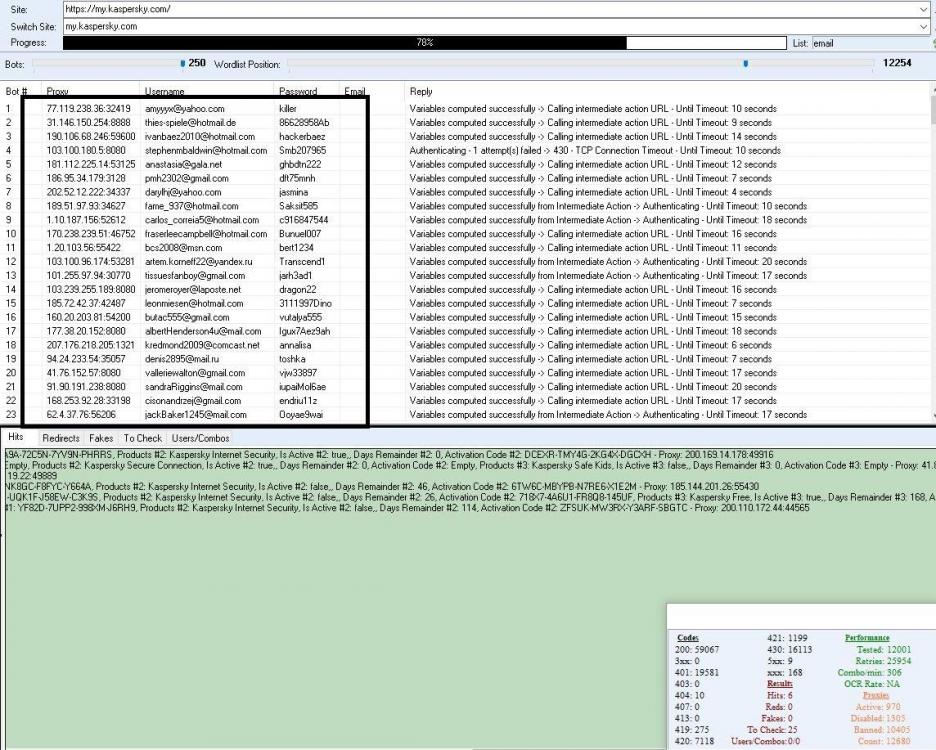Open the Users/Combos tab
The width and height of the screenshot is (936, 750).
coord(200,438)
